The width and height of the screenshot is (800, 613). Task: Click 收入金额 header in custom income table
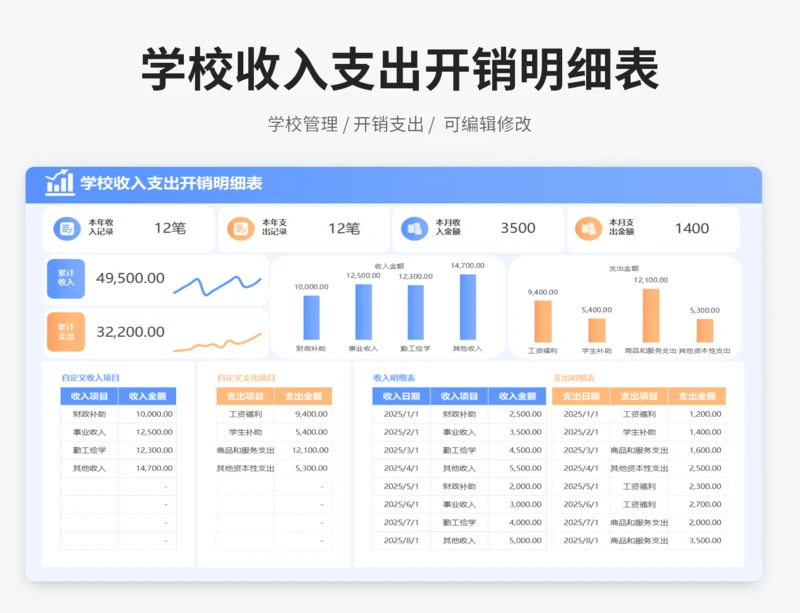click(147, 396)
